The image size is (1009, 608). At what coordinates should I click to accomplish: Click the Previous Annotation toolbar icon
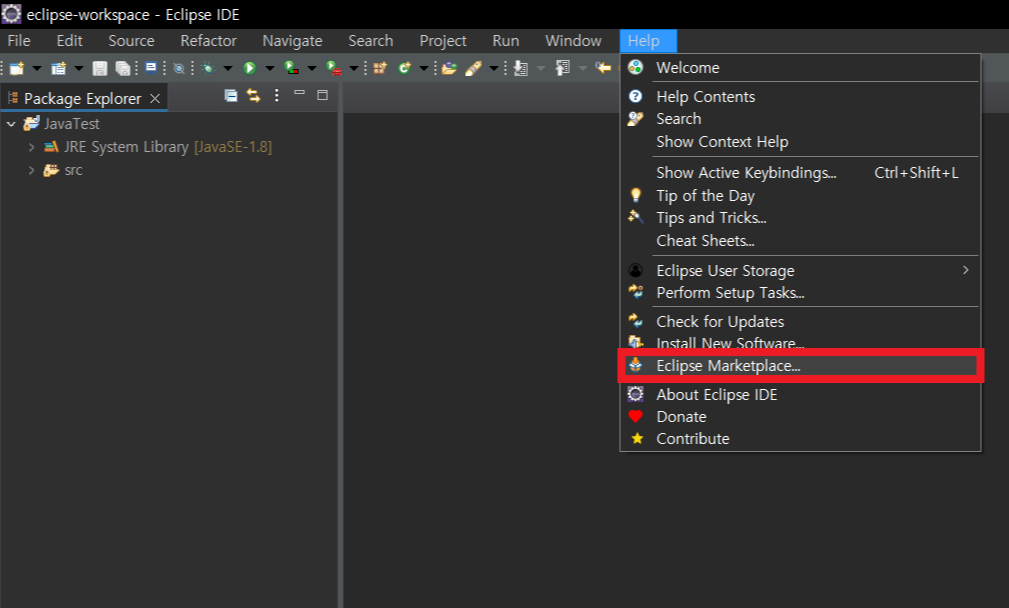click(x=562, y=68)
